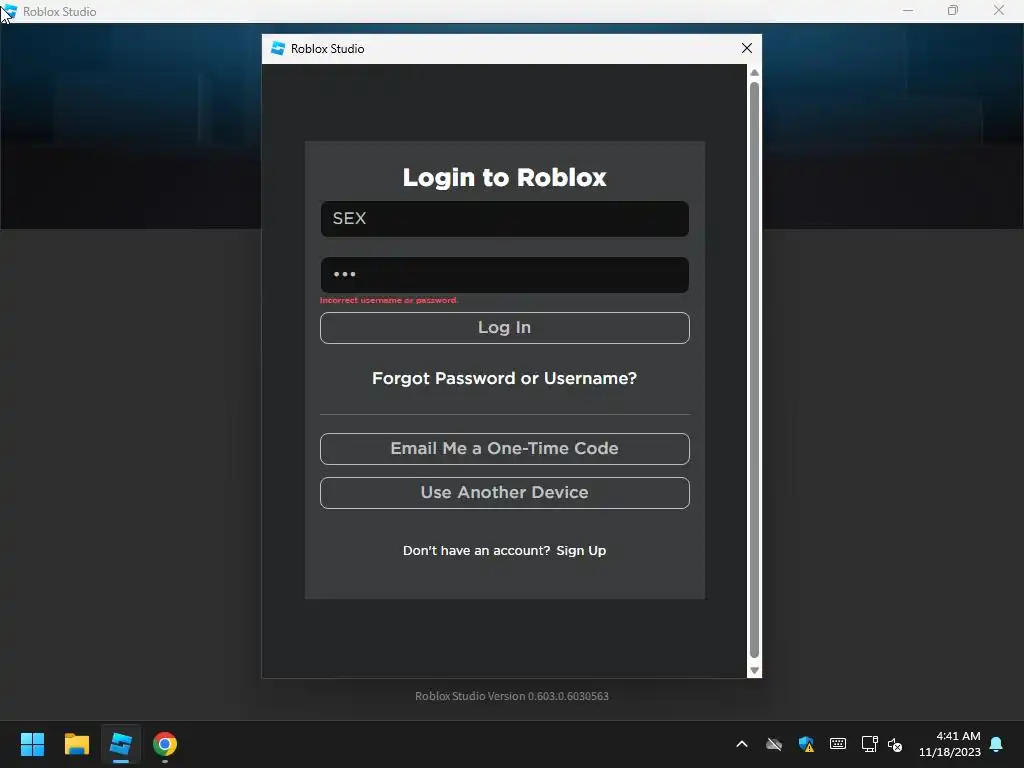Open the Windows Start menu
The width and height of the screenshot is (1024, 768).
coord(32,744)
